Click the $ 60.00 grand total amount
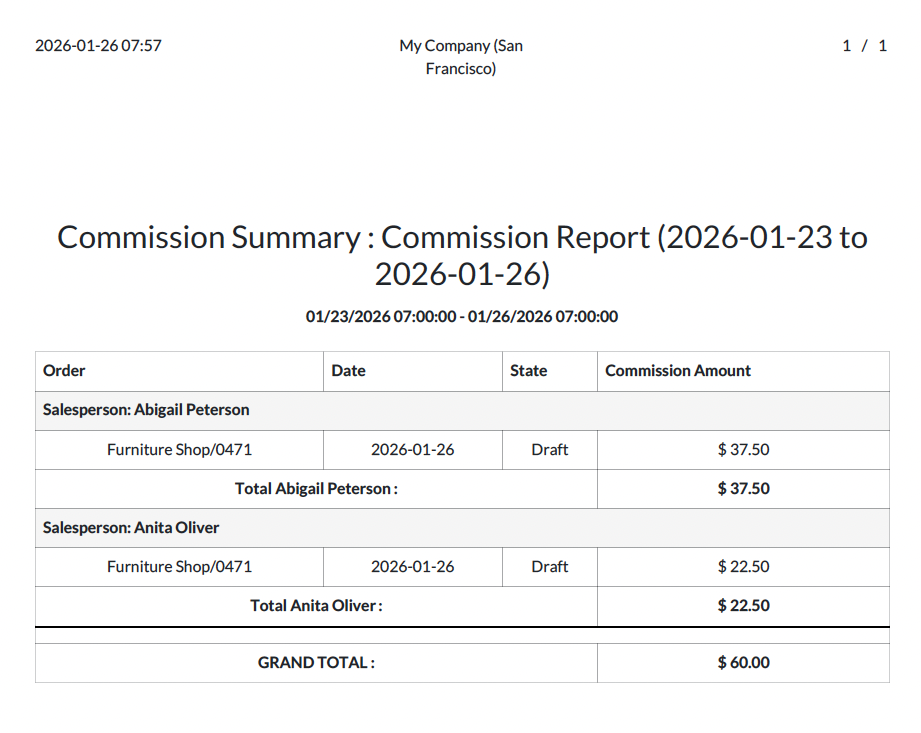Image resolution: width=921 pixels, height=733 pixels. pos(744,663)
